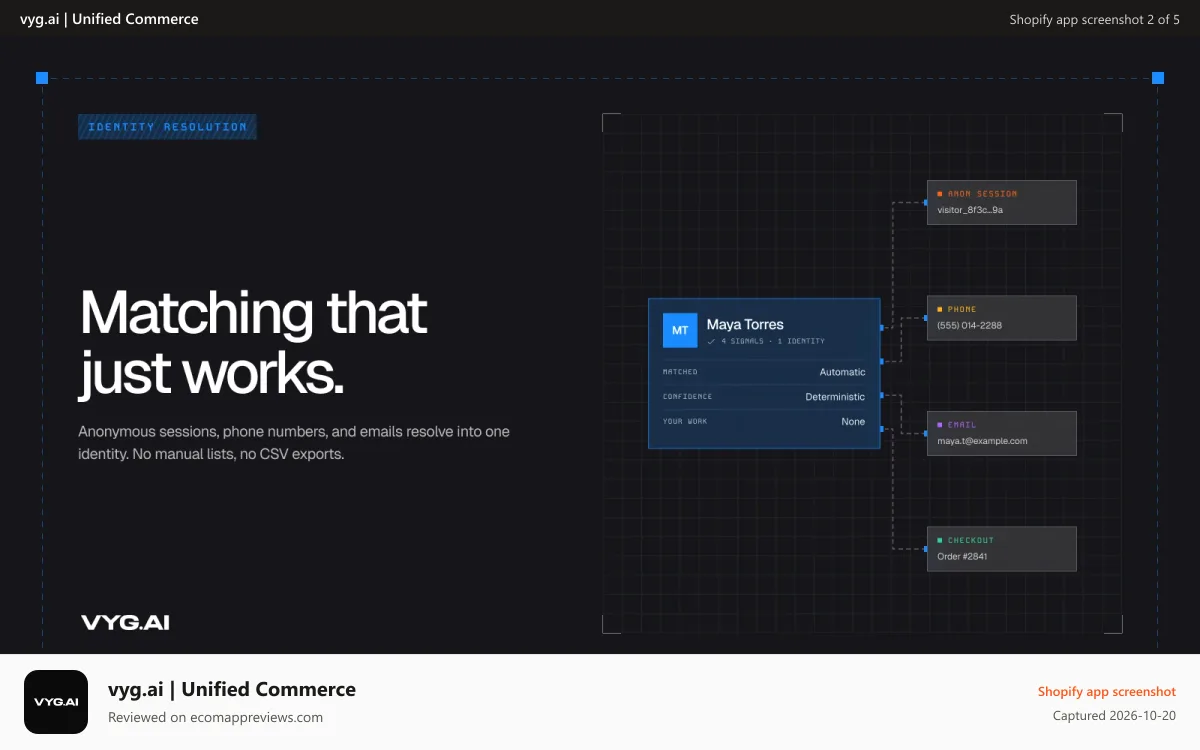Click the Phone card heading
The image size is (1200, 750).
point(962,309)
